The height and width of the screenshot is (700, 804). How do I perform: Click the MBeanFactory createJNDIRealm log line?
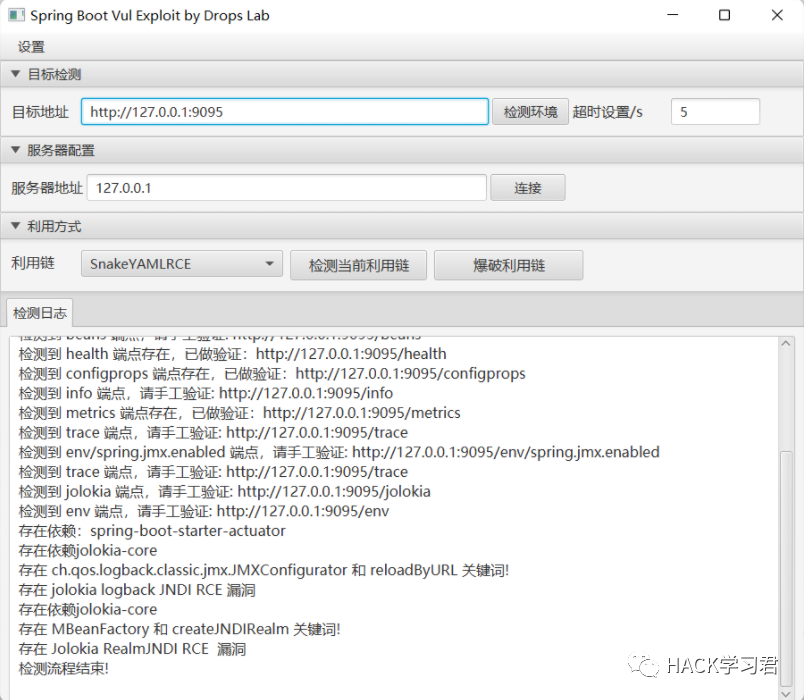click(x=179, y=629)
